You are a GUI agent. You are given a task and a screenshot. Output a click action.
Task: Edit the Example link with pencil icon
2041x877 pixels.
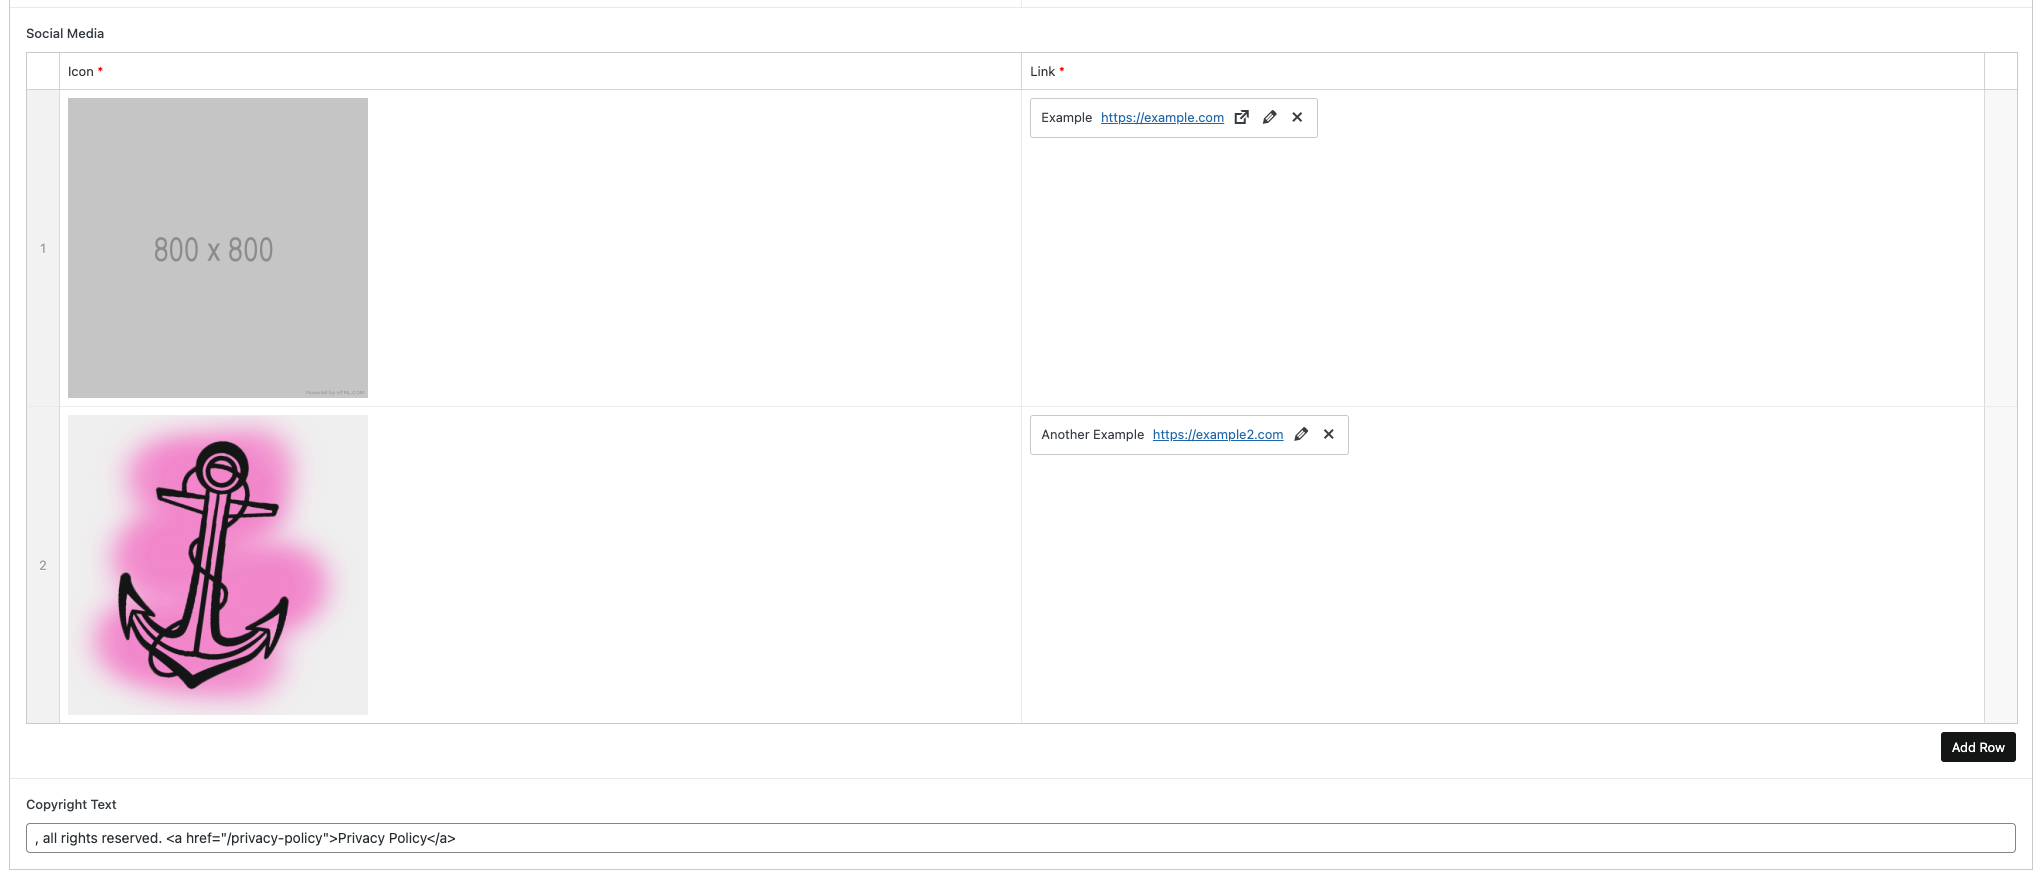click(1269, 117)
